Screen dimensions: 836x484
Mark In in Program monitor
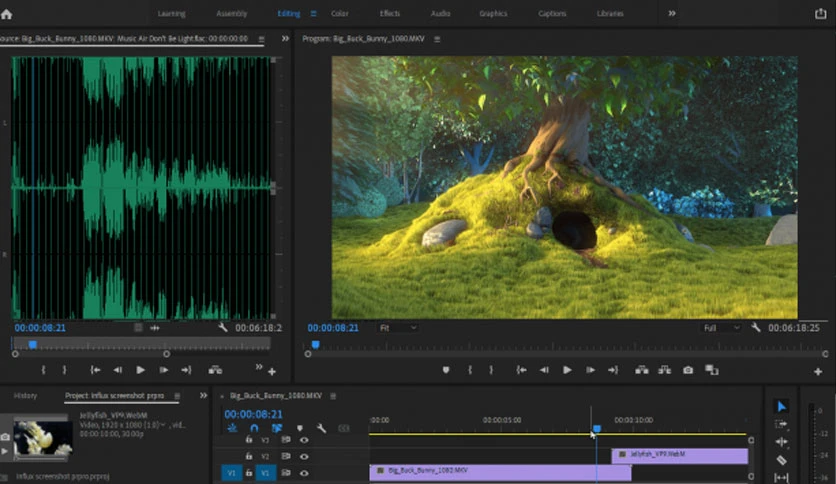470,370
